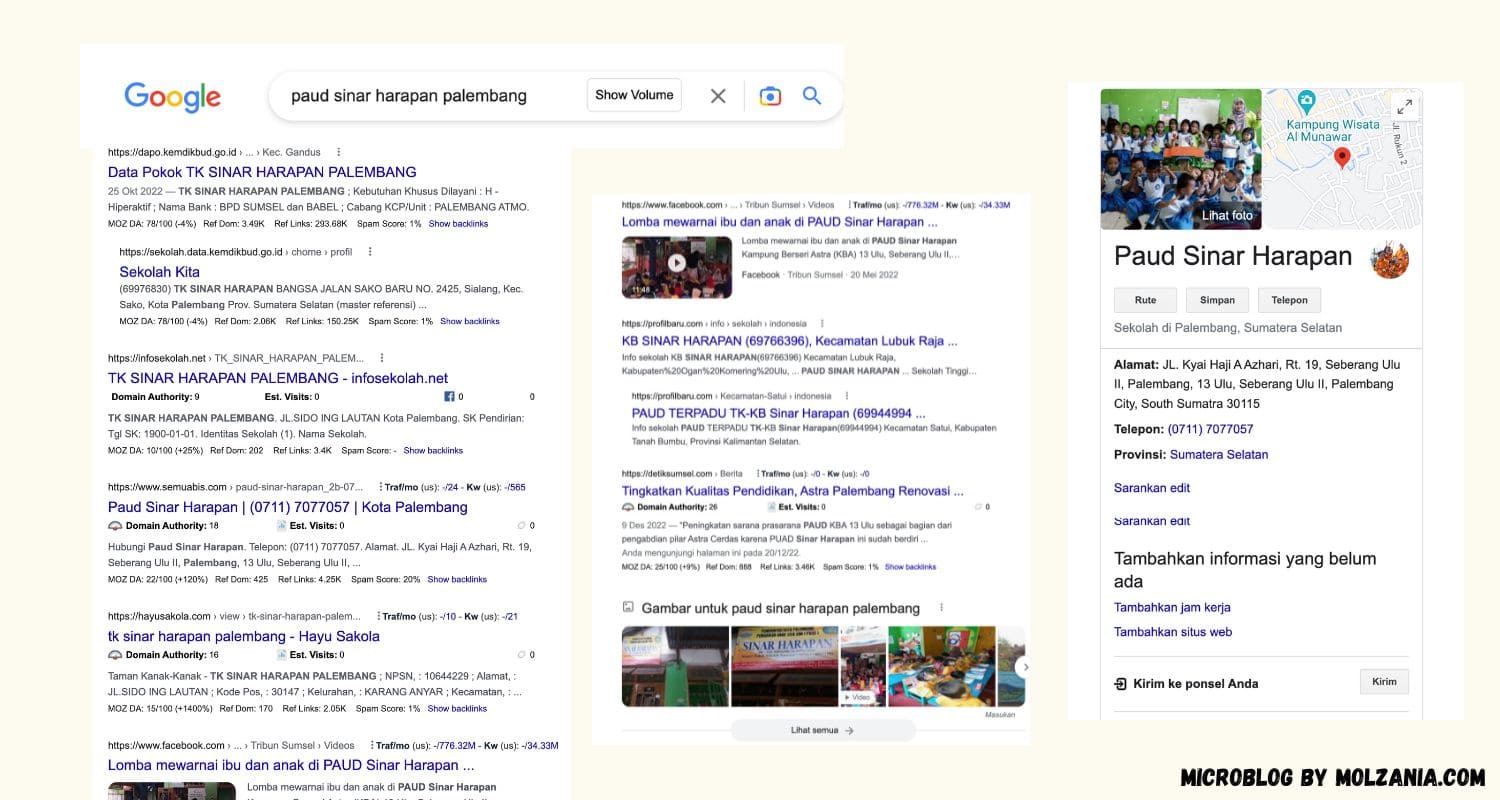The image size is (1500, 800).
Task: Click the Telepon button
Action: [1289, 300]
